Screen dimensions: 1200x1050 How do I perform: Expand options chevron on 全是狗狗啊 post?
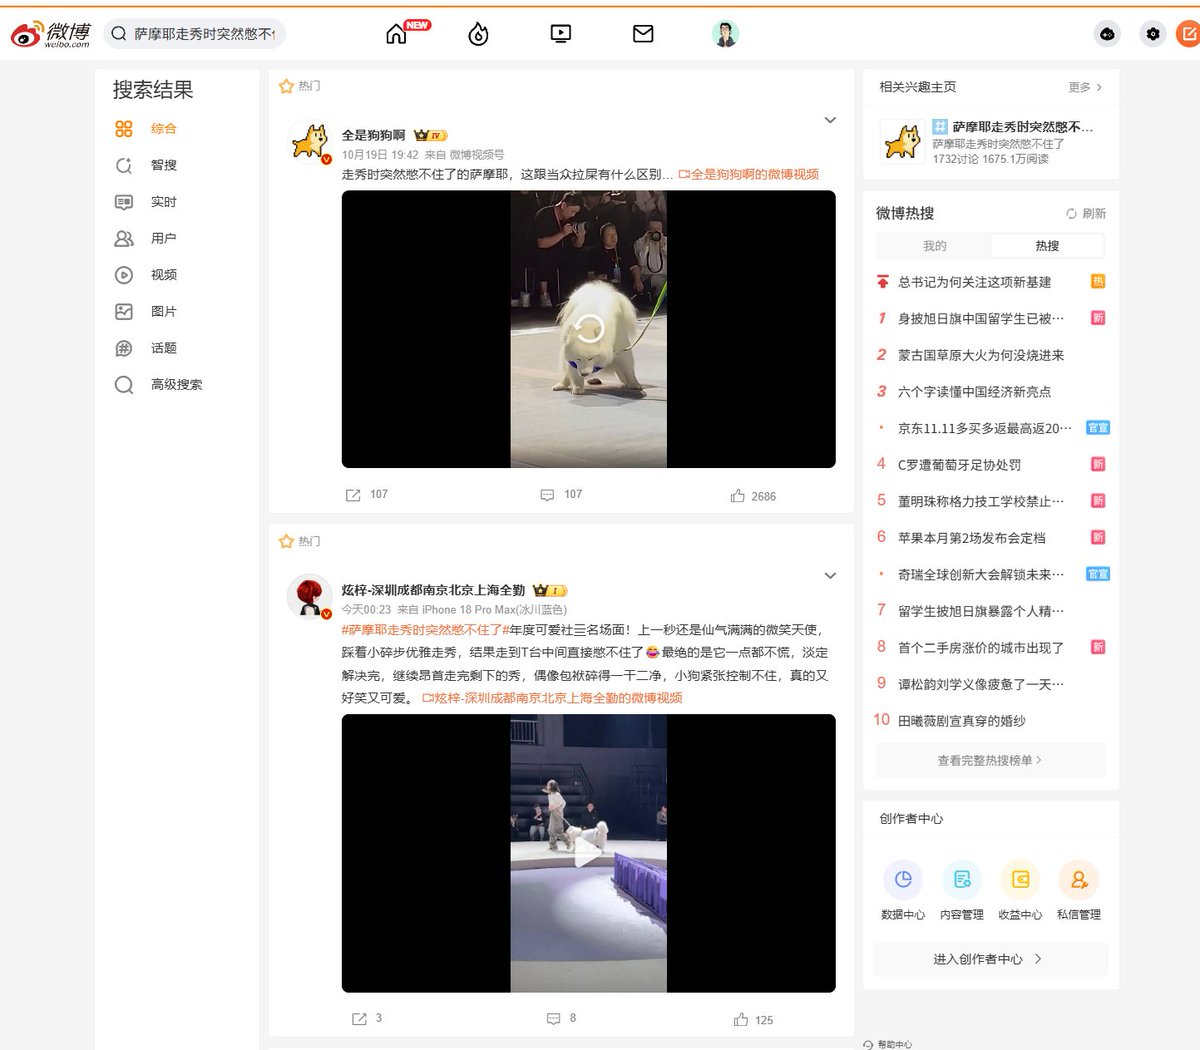click(830, 120)
